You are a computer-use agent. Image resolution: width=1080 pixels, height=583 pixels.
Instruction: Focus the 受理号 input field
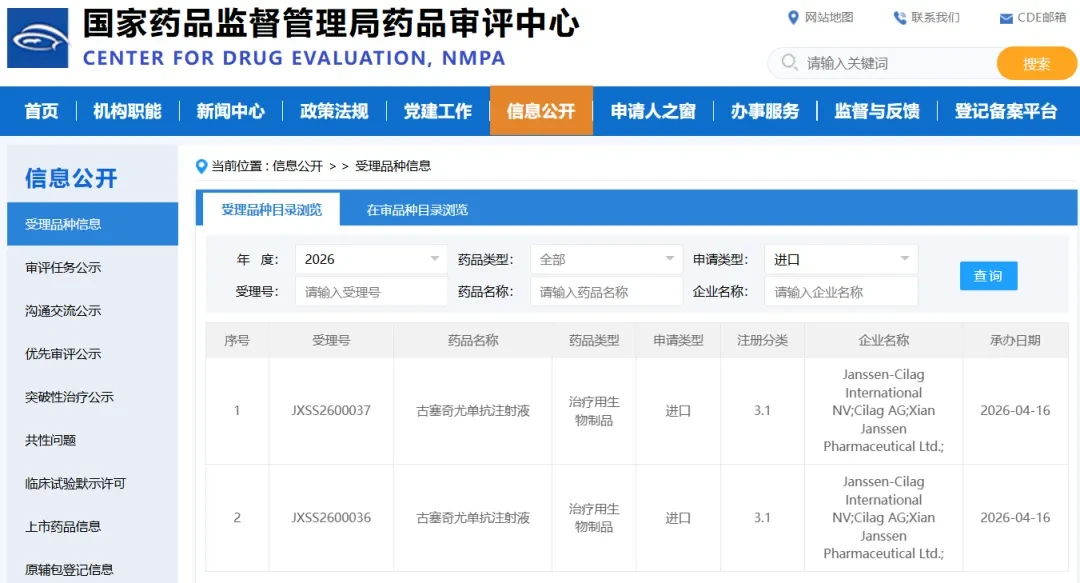click(371, 292)
